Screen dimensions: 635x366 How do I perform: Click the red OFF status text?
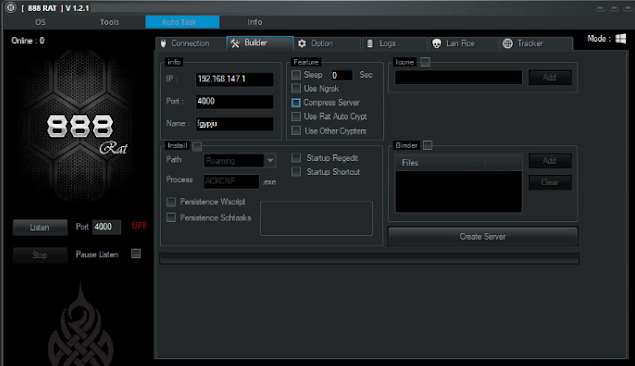tap(139, 226)
